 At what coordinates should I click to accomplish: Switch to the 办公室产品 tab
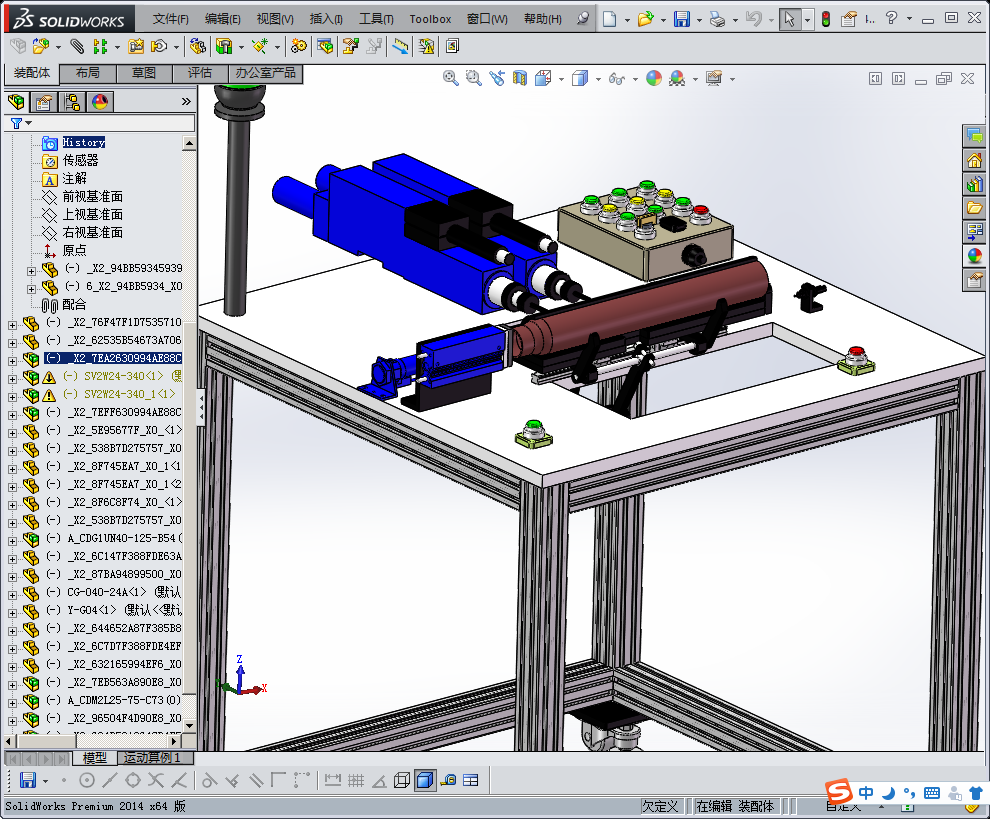[x=265, y=73]
